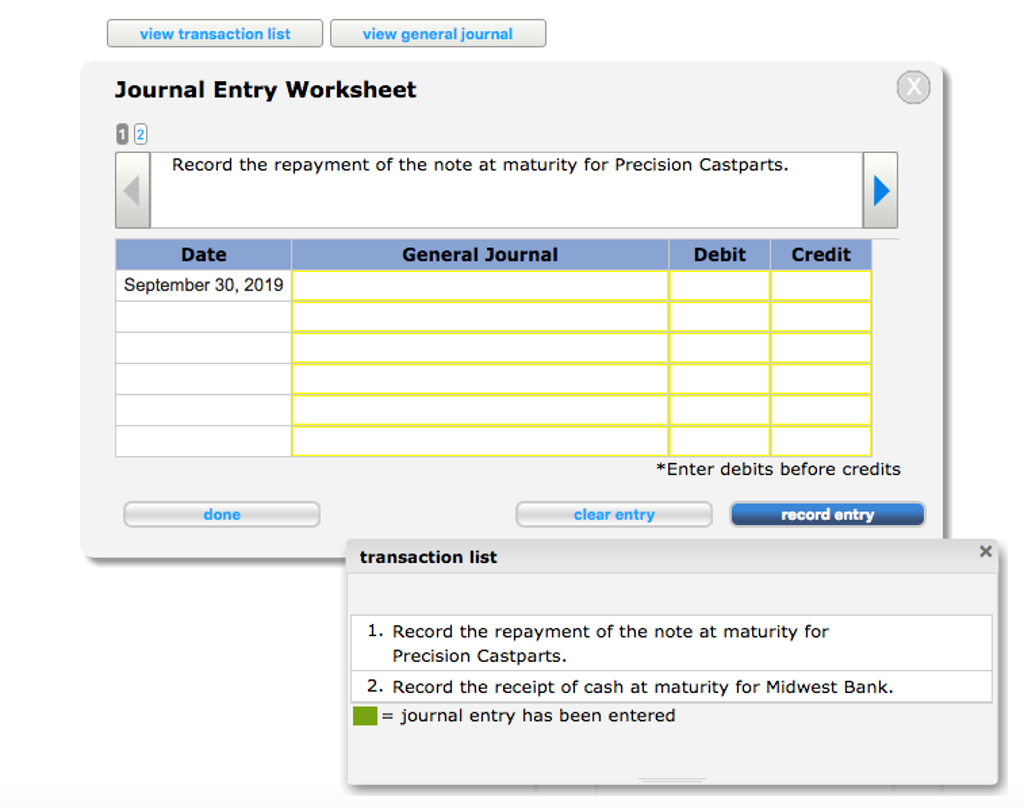Screen dimensions: 1024x808
Task: Select fourth row Credit field
Action: (821, 379)
